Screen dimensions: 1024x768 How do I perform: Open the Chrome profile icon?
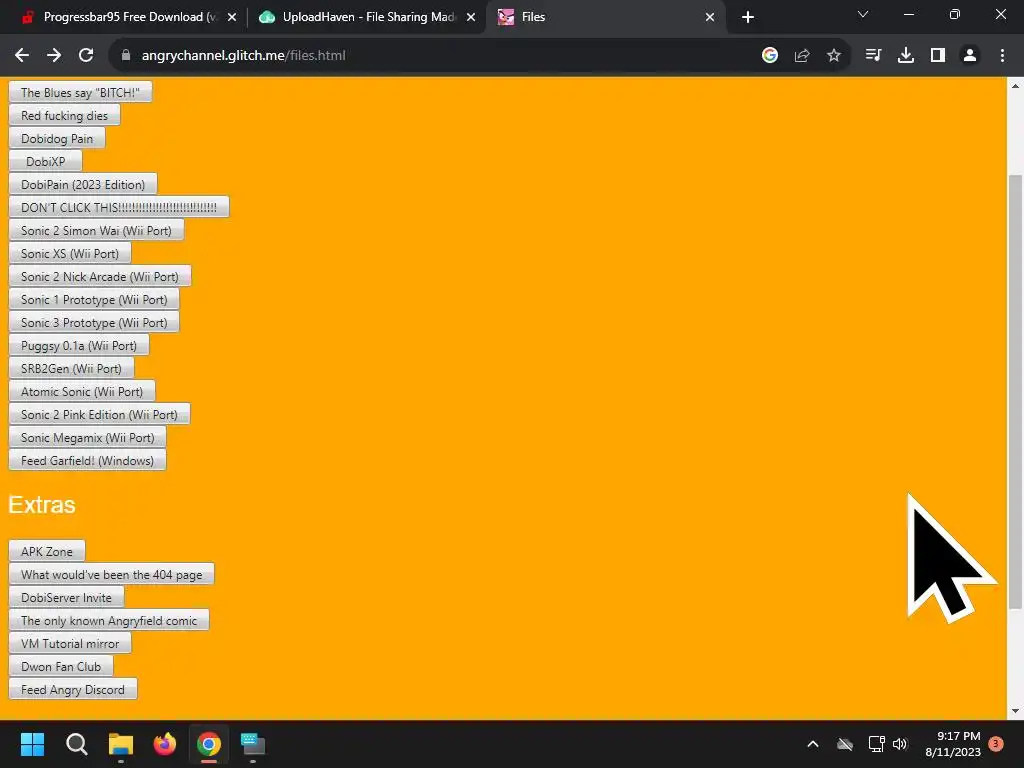(970, 56)
